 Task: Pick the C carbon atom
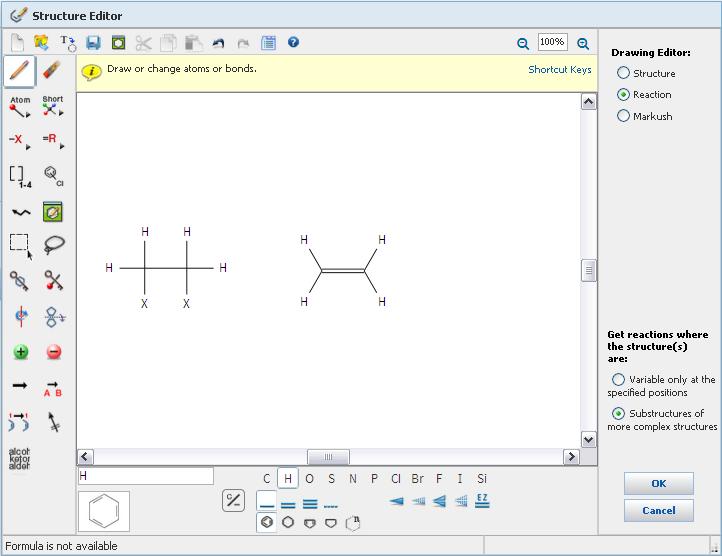tap(267, 479)
